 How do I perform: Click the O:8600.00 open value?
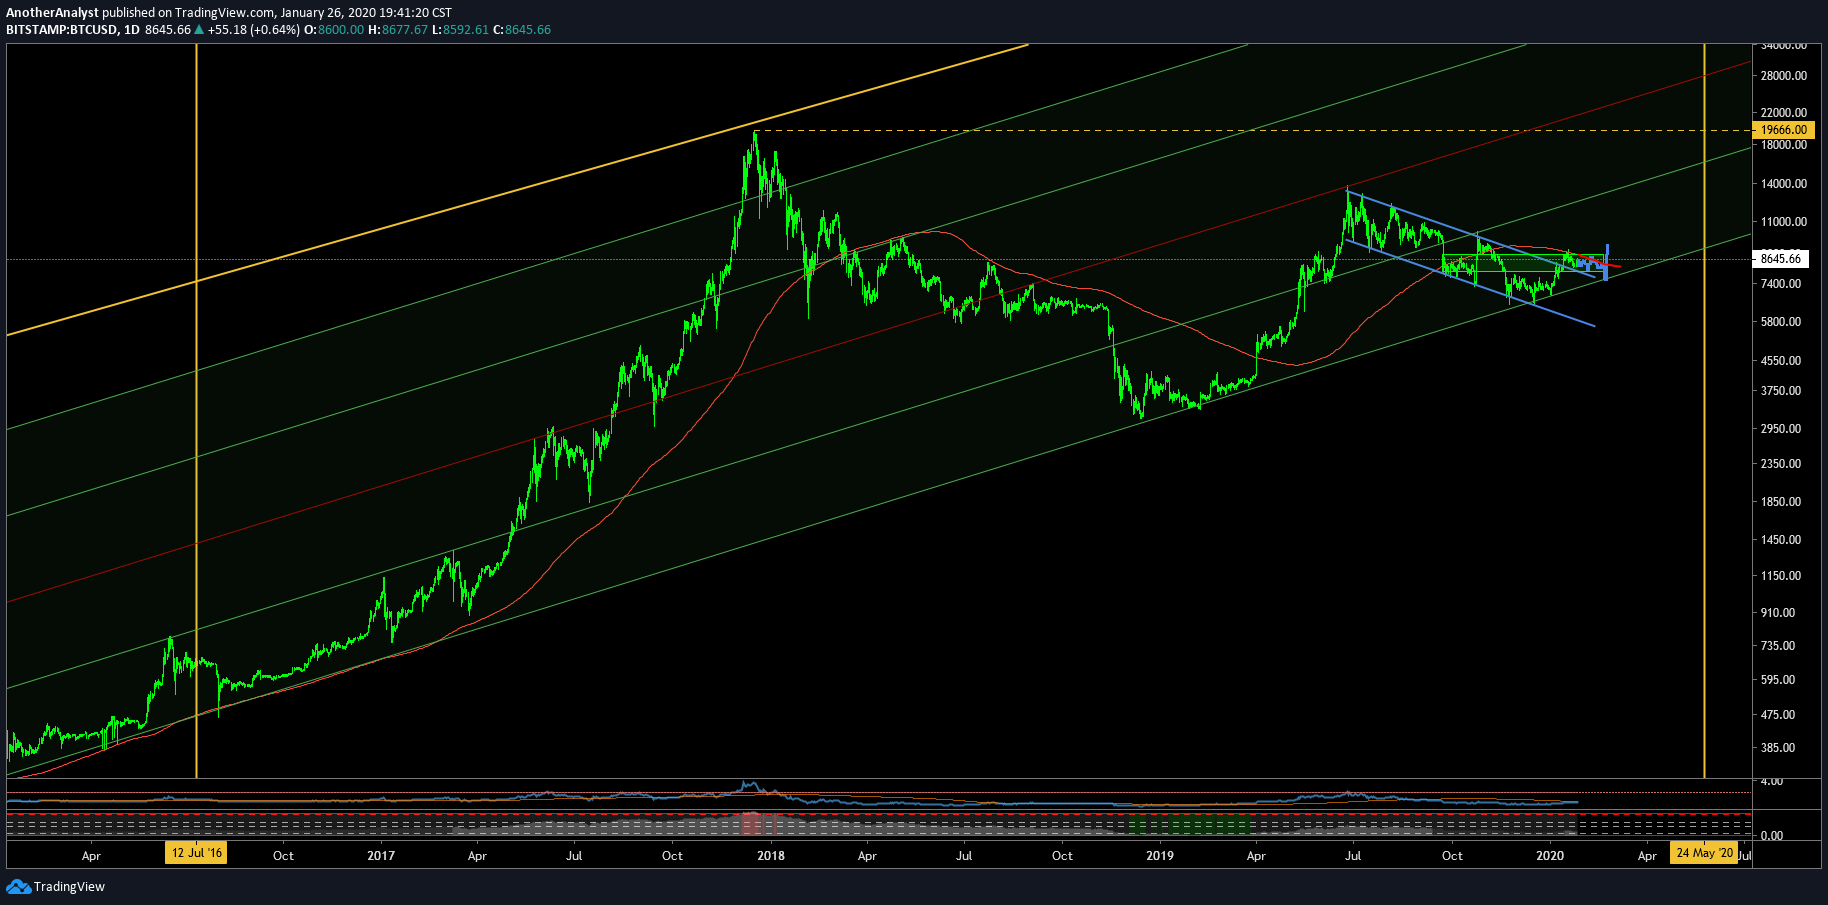click(x=334, y=30)
